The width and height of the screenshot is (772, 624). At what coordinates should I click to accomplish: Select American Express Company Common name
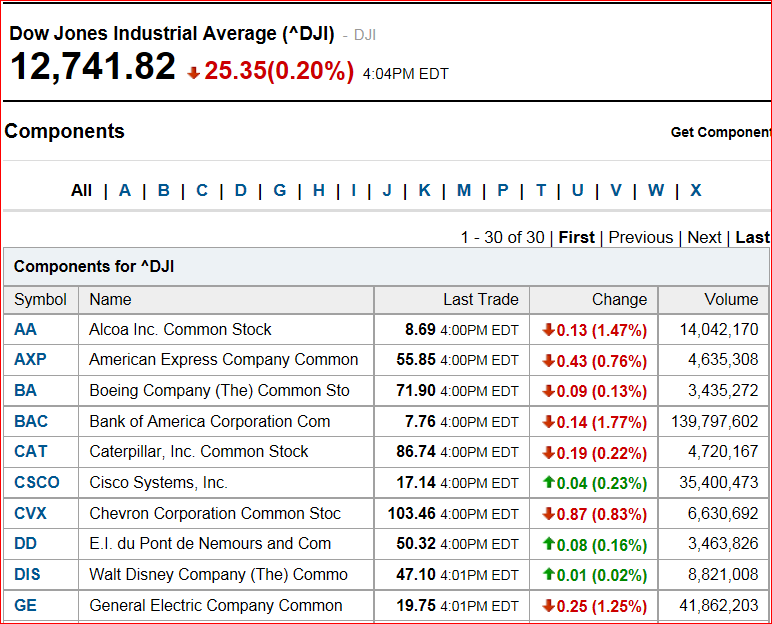[224, 359]
